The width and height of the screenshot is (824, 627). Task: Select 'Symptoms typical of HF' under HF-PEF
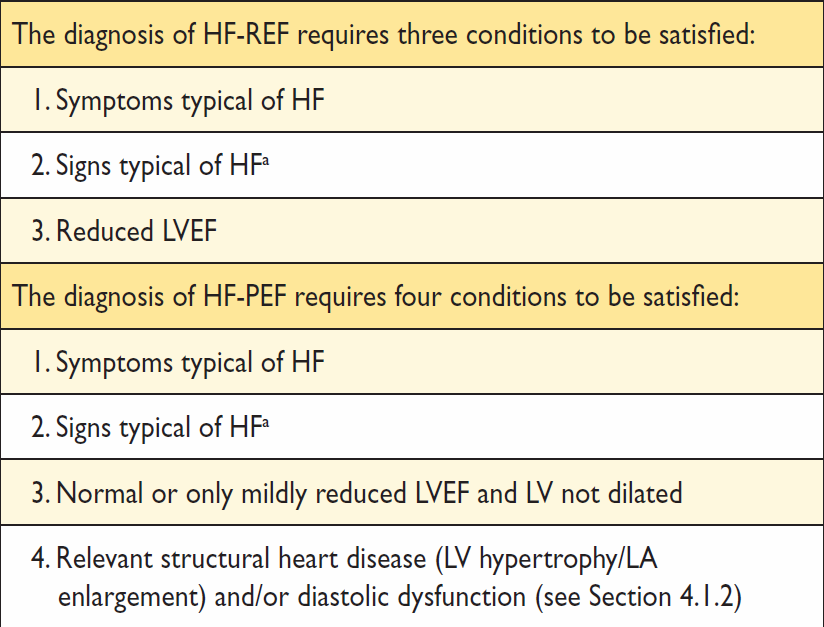(412, 362)
